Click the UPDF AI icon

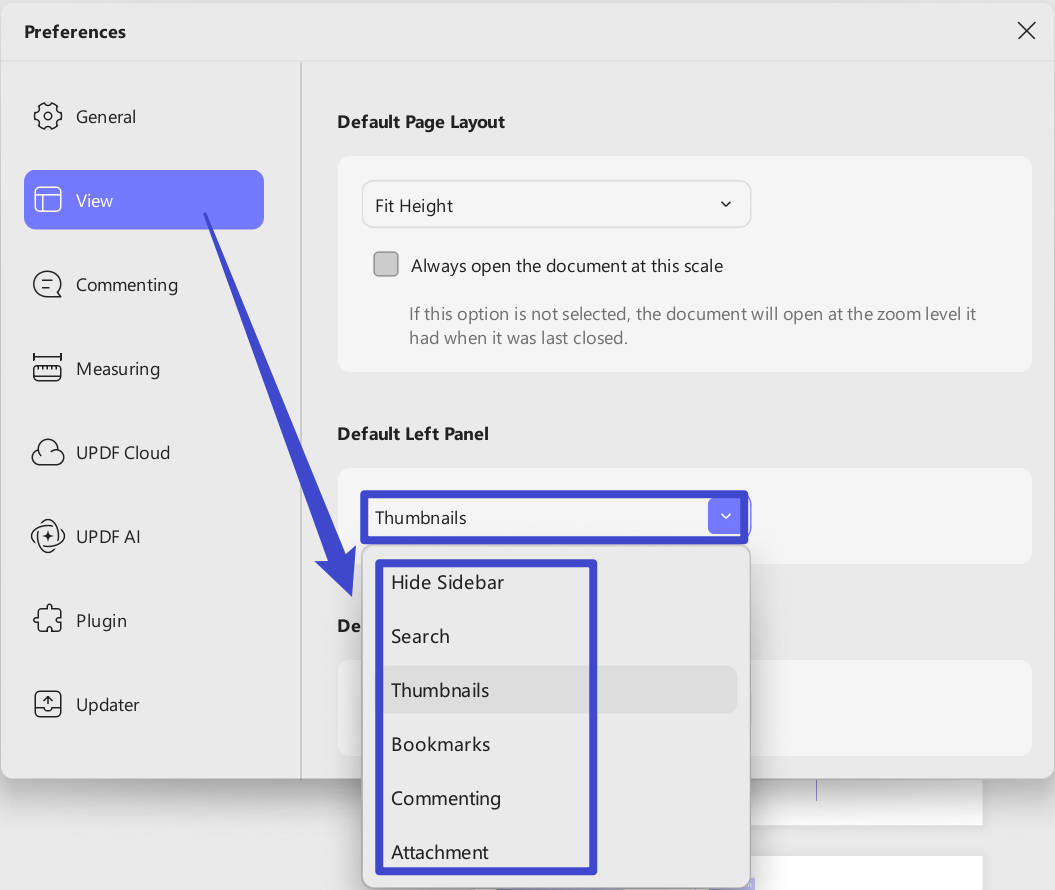[48, 537]
